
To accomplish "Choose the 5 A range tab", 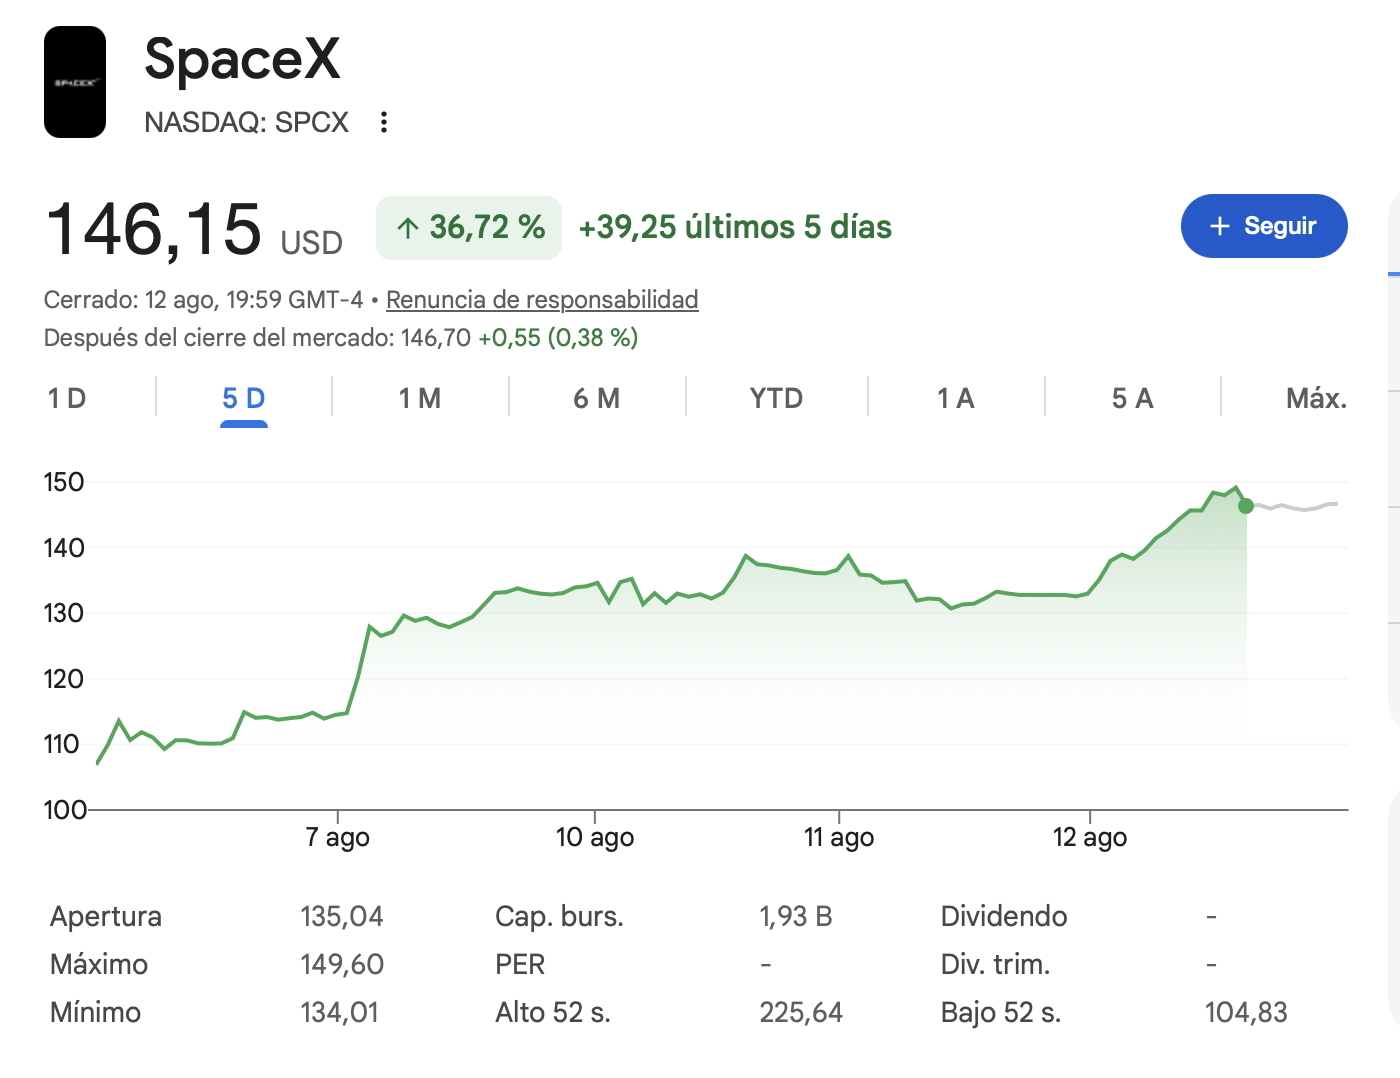I will point(1132,399).
